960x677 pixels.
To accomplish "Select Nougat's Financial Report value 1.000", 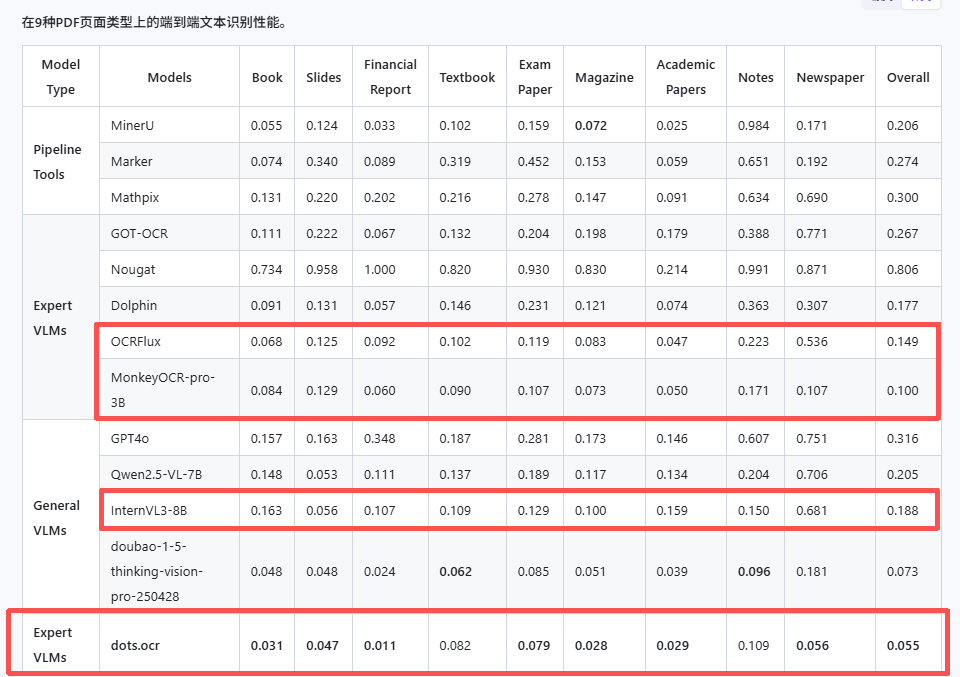I will (380, 269).
